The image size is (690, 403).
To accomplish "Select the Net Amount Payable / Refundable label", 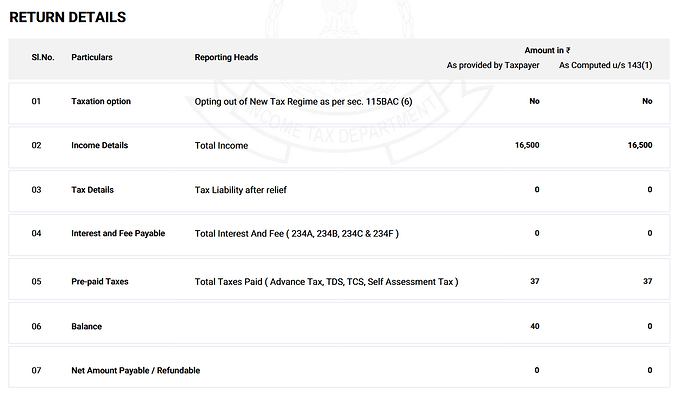I will coord(136,370).
